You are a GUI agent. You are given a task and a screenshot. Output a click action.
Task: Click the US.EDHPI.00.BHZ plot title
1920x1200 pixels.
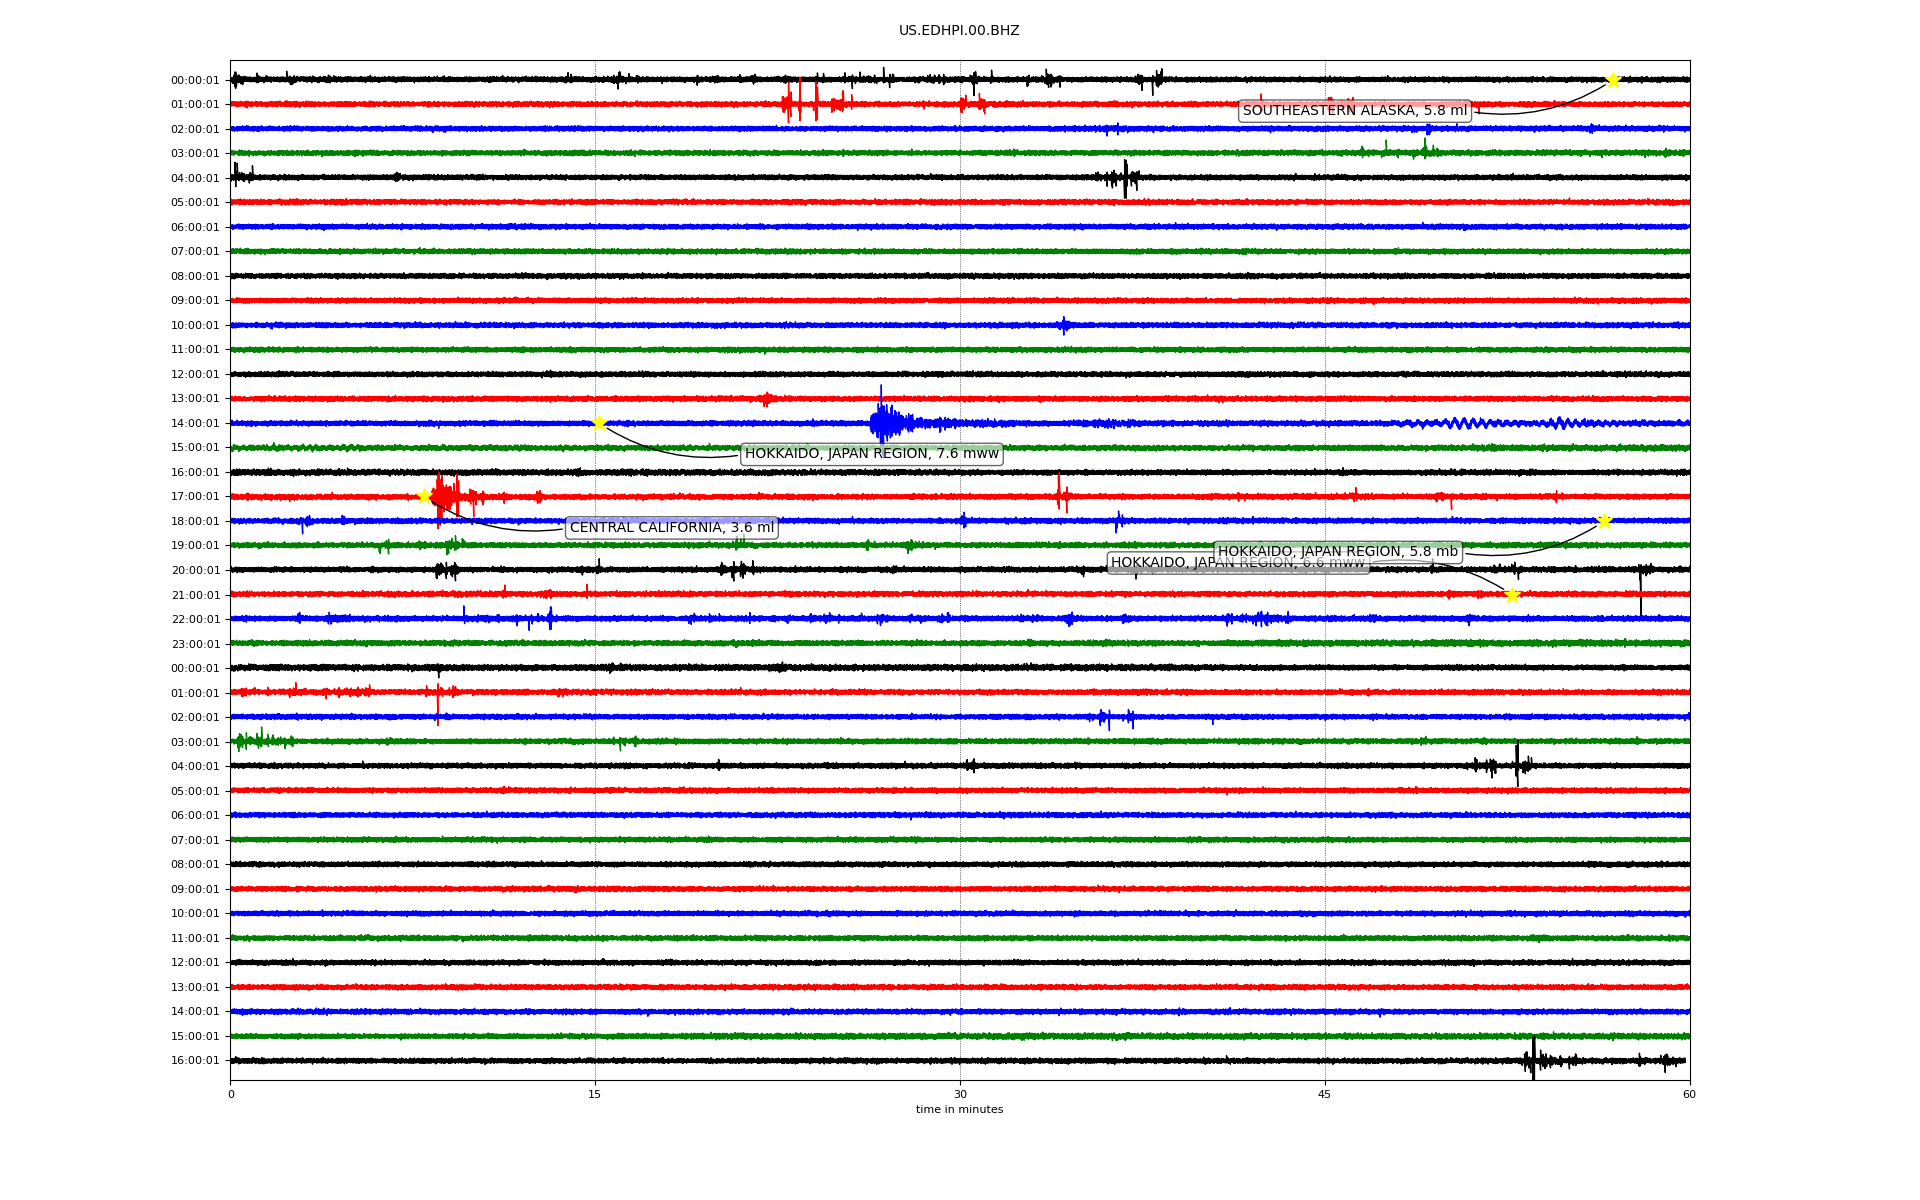click(958, 31)
